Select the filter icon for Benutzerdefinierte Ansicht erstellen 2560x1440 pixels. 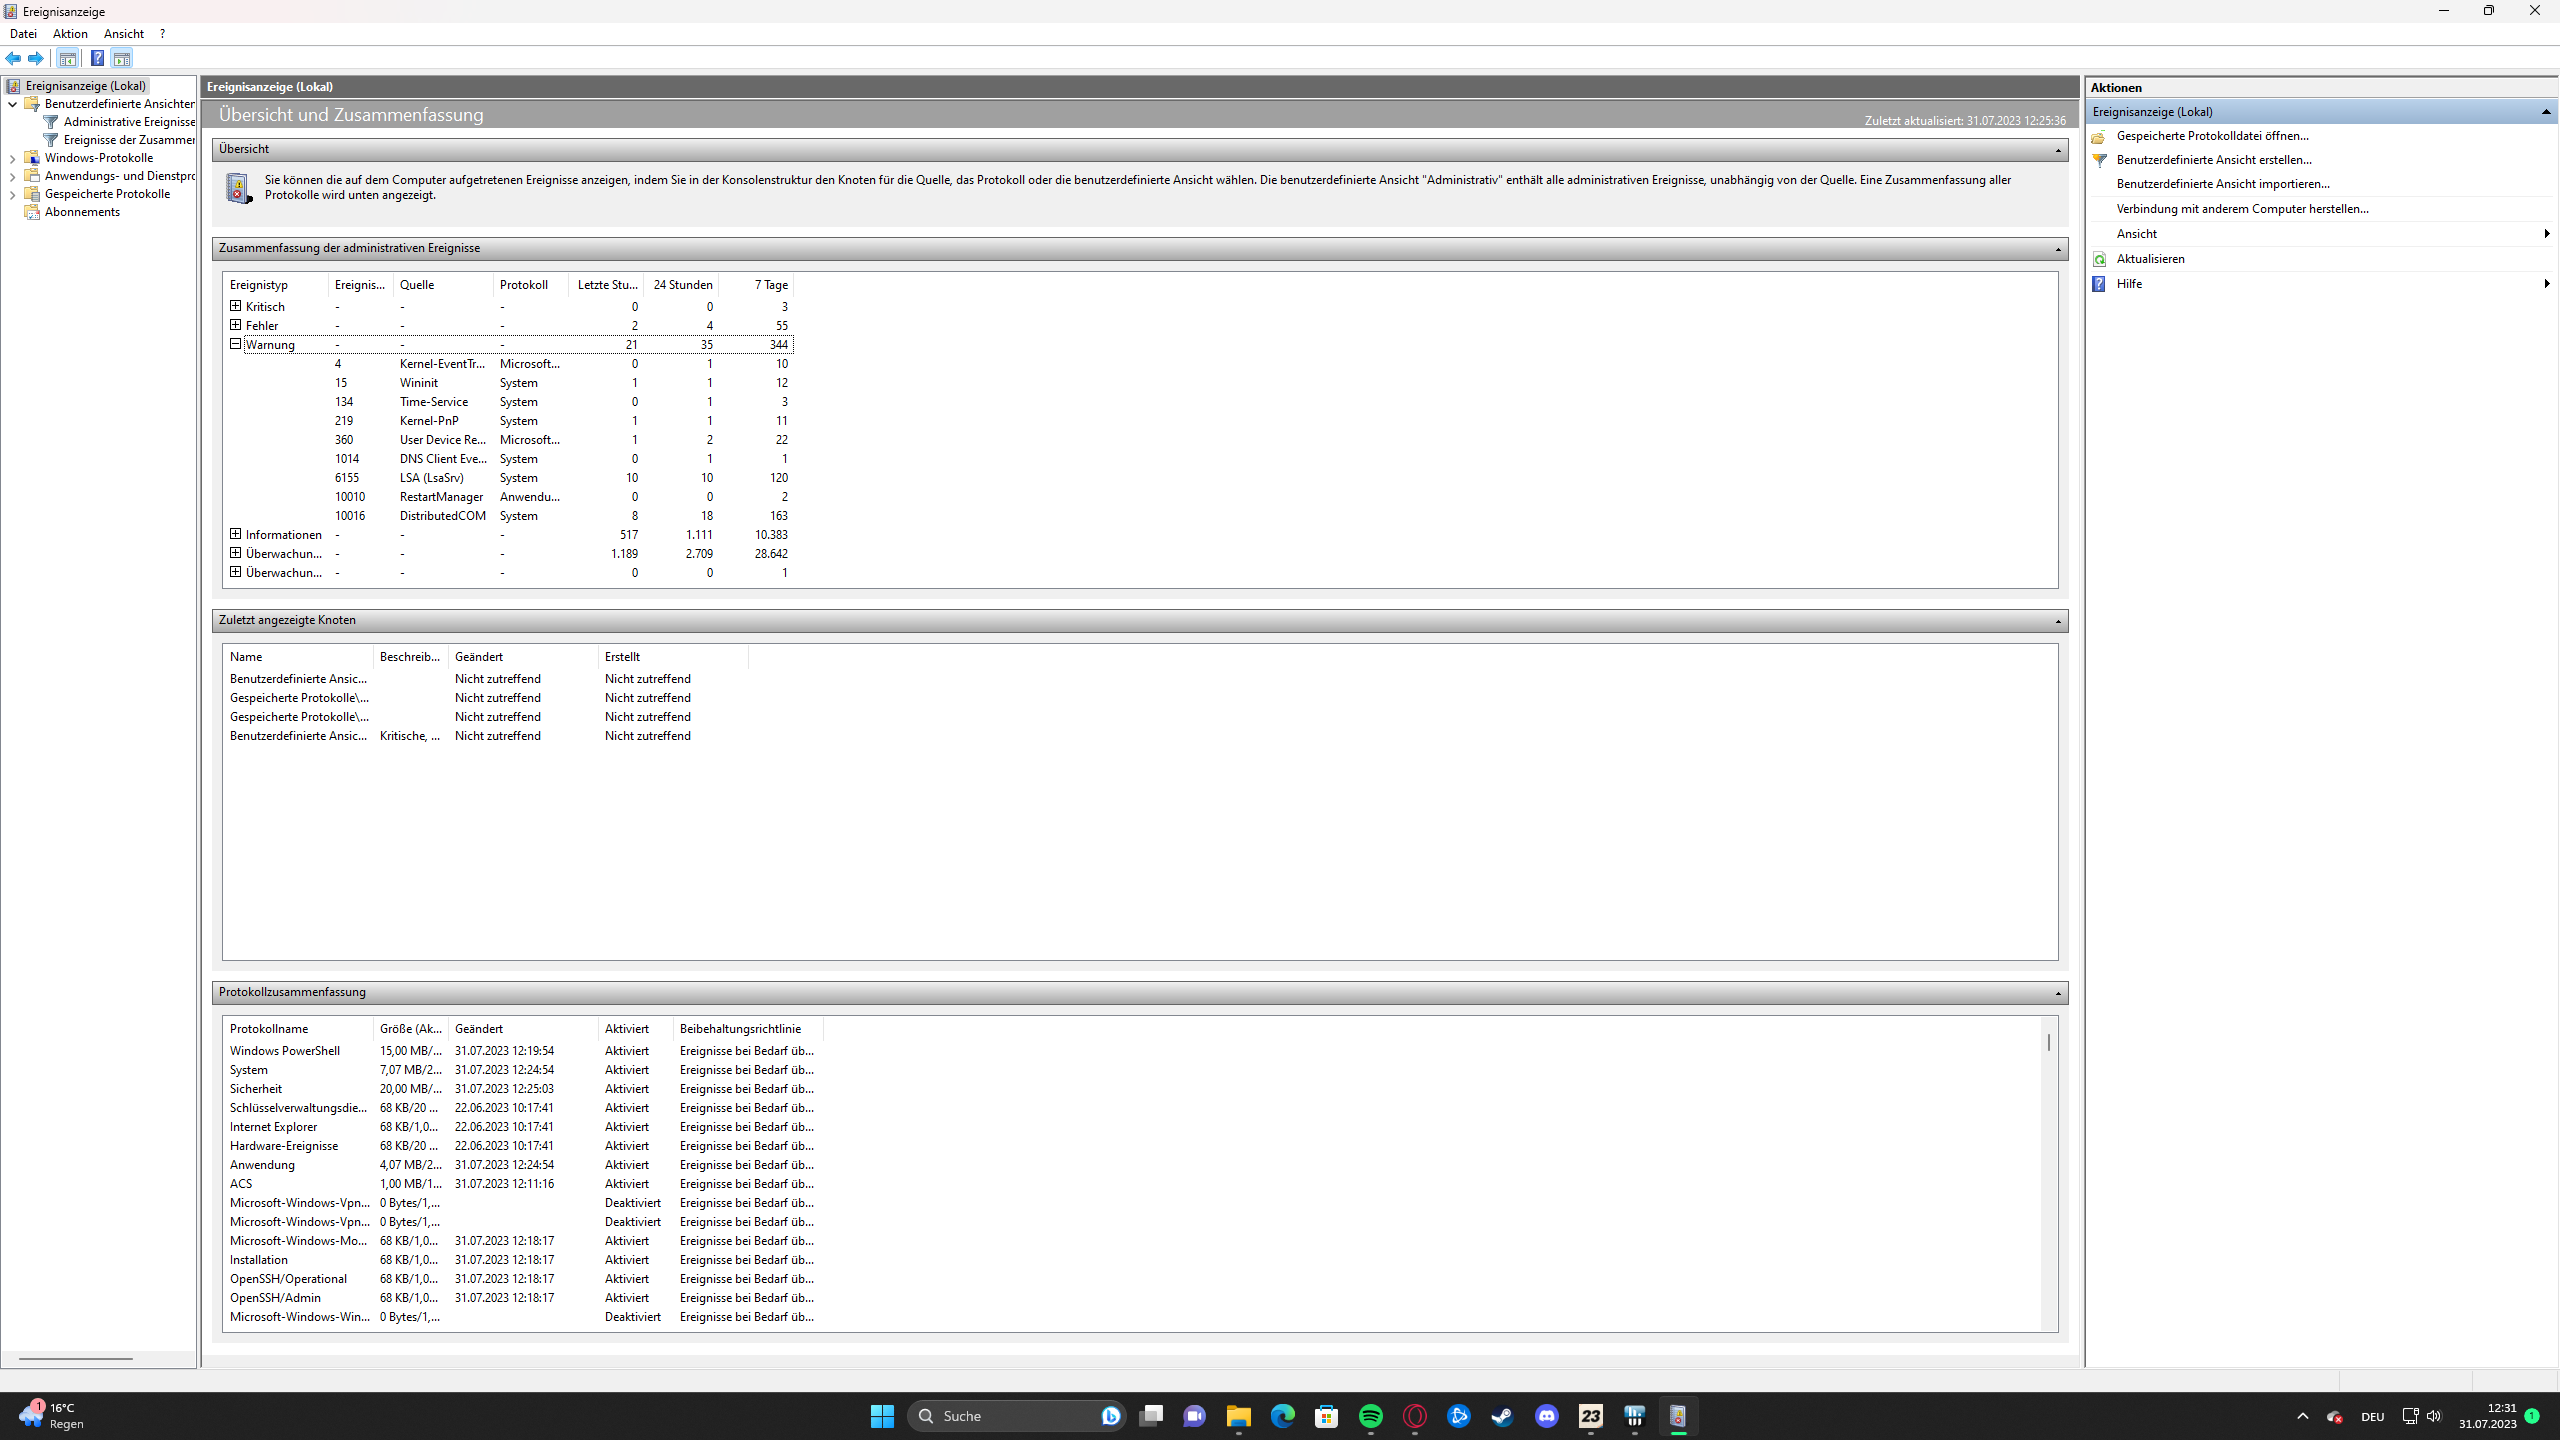pyautogui.click(x=2100, y=159)
